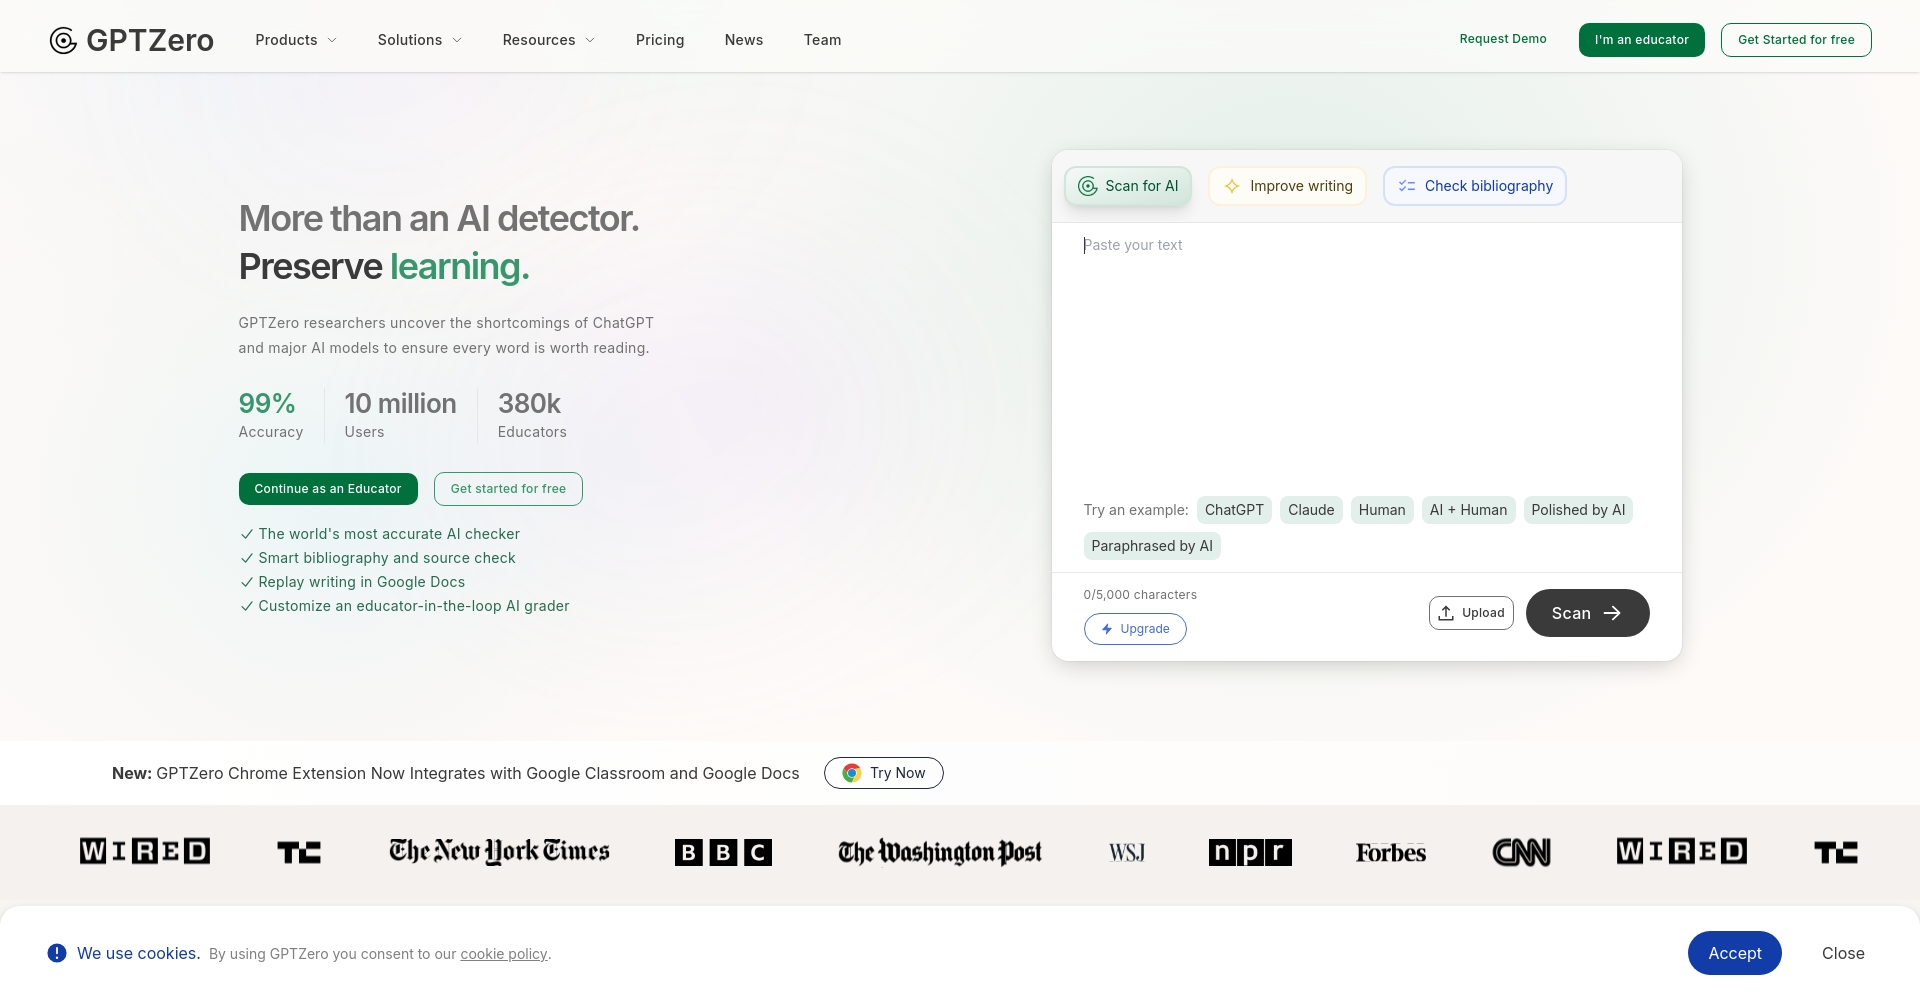Click the lightning bolt Upgrade icon
Screen dimensions: 1920x1000
1107,629
